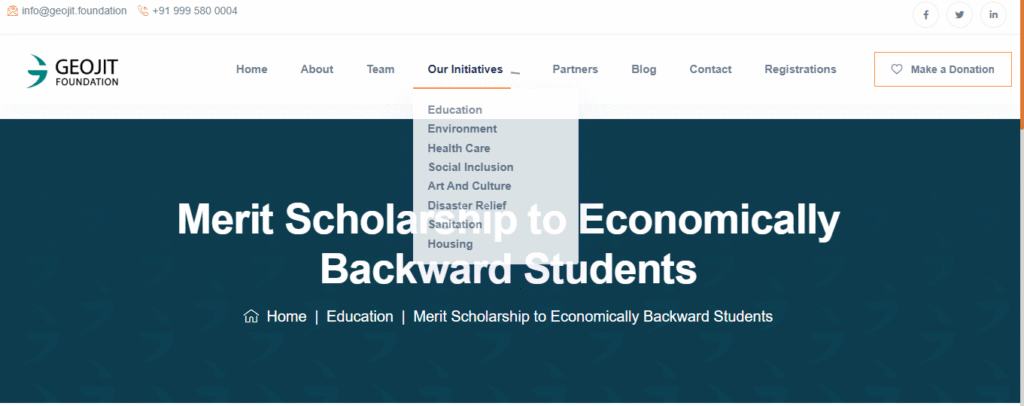
Task: Navigate to Registrations page
Action: 800,70
